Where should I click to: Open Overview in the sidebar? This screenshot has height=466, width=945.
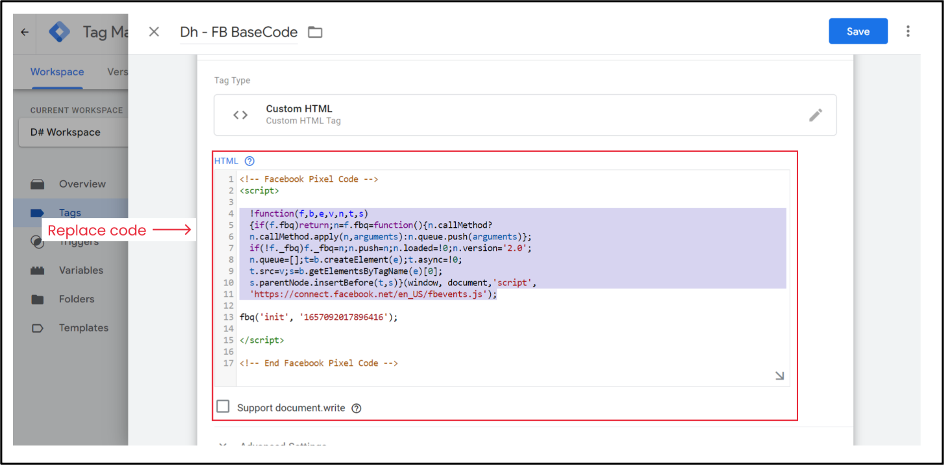click(x=82, y=184)
